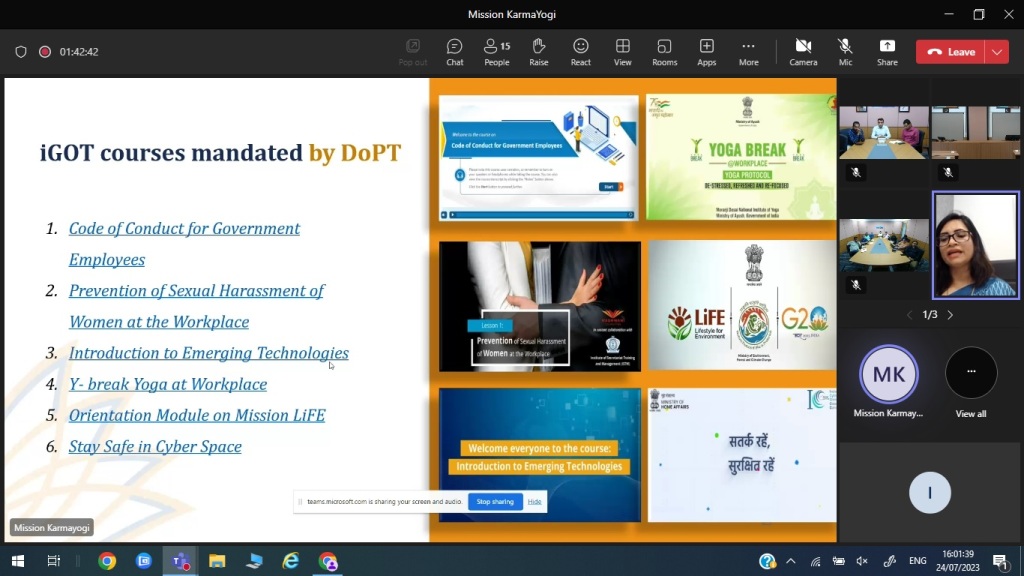The image size is (1024, 576).
Task: Switch the ENG input language
Action: coord(918,561)
